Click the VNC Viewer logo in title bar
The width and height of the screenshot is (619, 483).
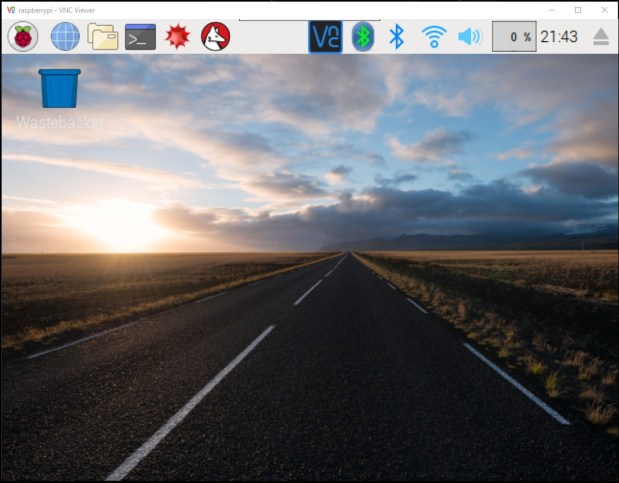click(10, 9)
